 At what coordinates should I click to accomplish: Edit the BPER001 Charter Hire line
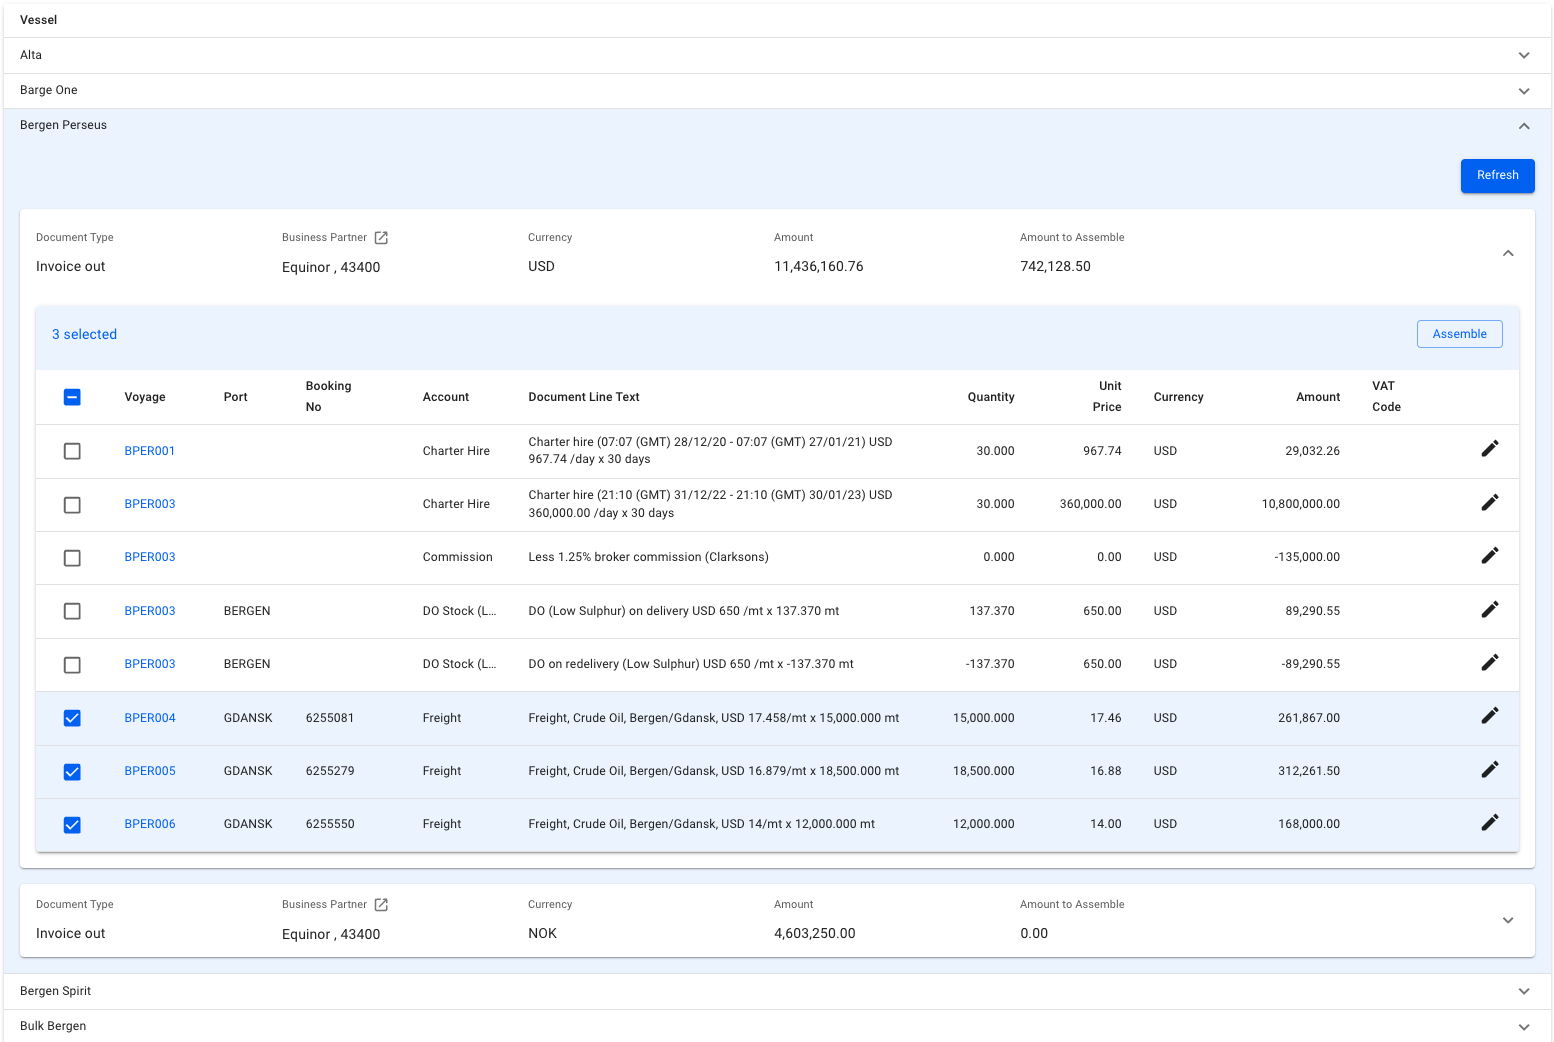1489,449
